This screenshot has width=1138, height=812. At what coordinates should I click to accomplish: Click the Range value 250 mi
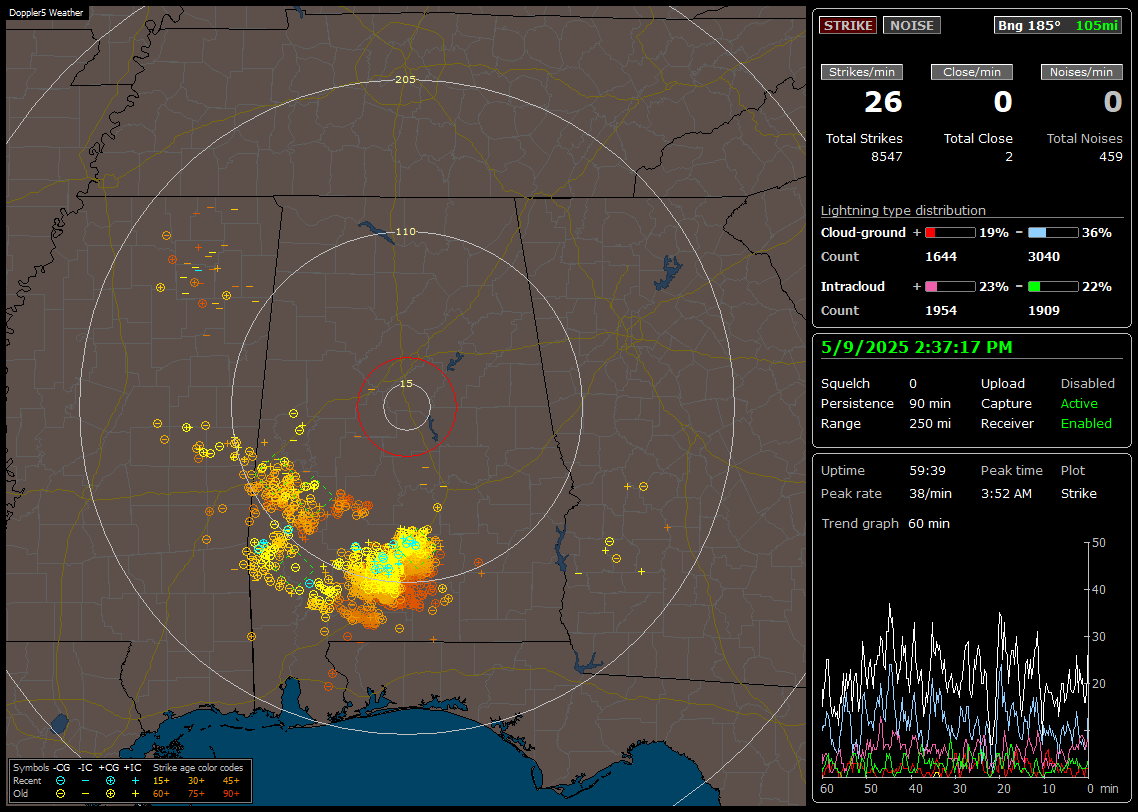coord(930,424)
